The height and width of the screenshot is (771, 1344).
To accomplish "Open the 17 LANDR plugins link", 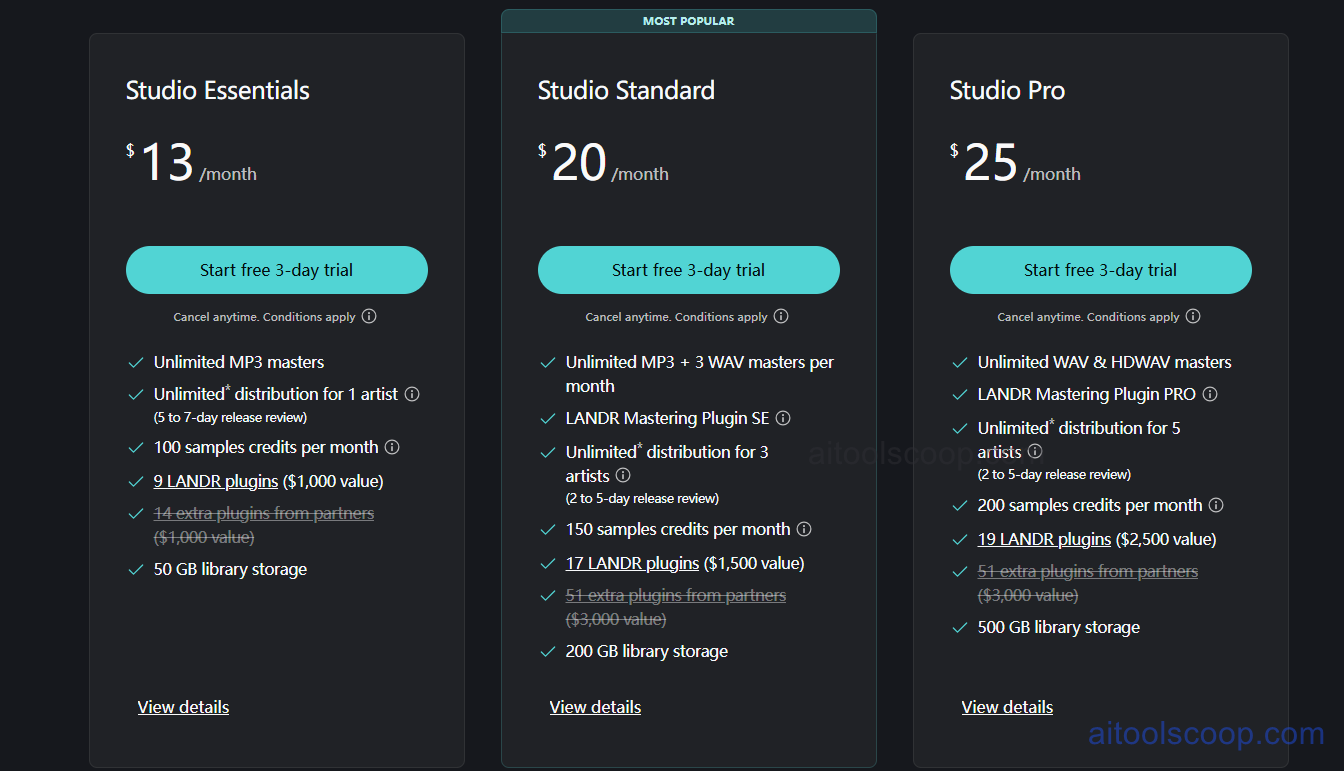I will pos(632,563).
